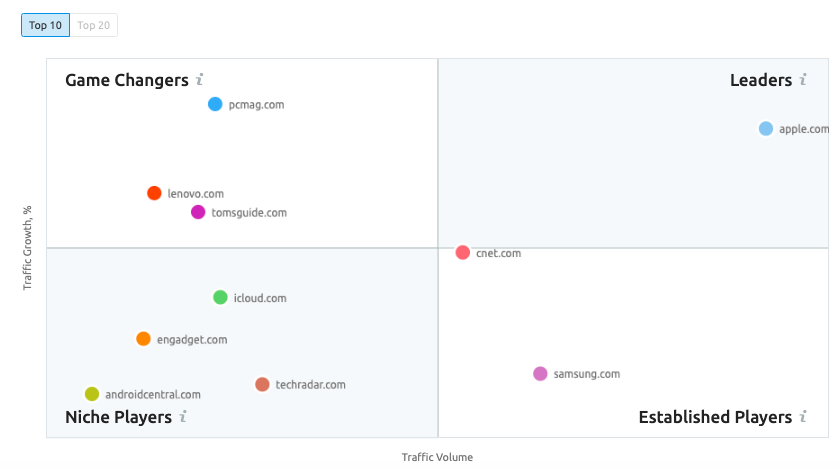Click the pcmag.com blue data point
The width and height of the screenshot is (839, 468).
215,104
